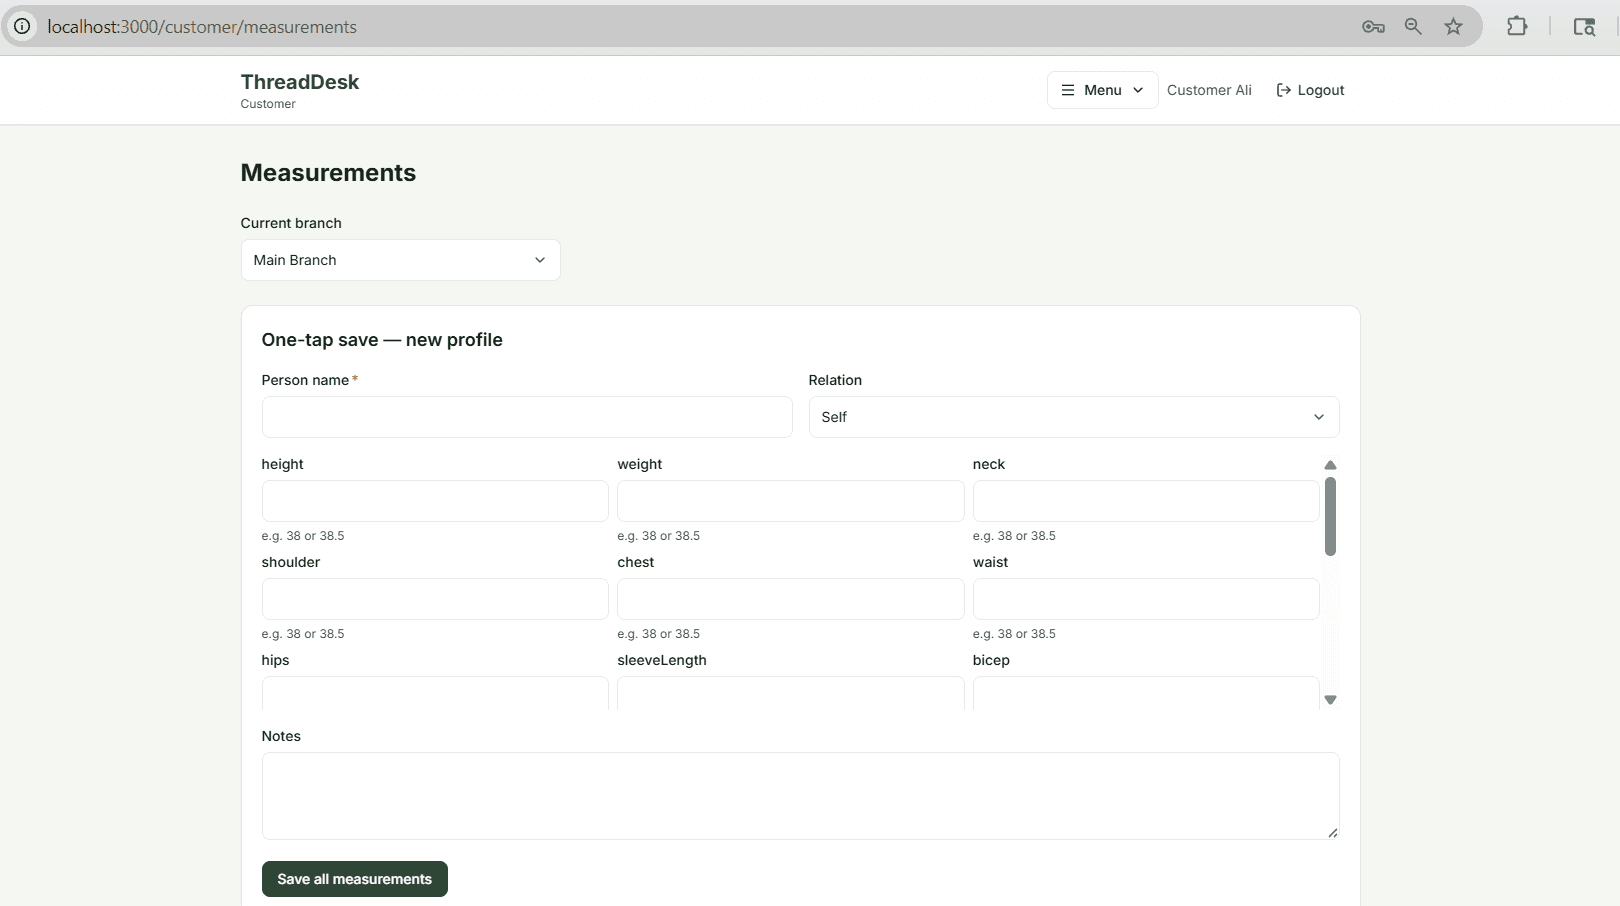This screenshot has width=1620, height=906.
Task: Focus the sleeveLength input field
Action: (790, 693)
